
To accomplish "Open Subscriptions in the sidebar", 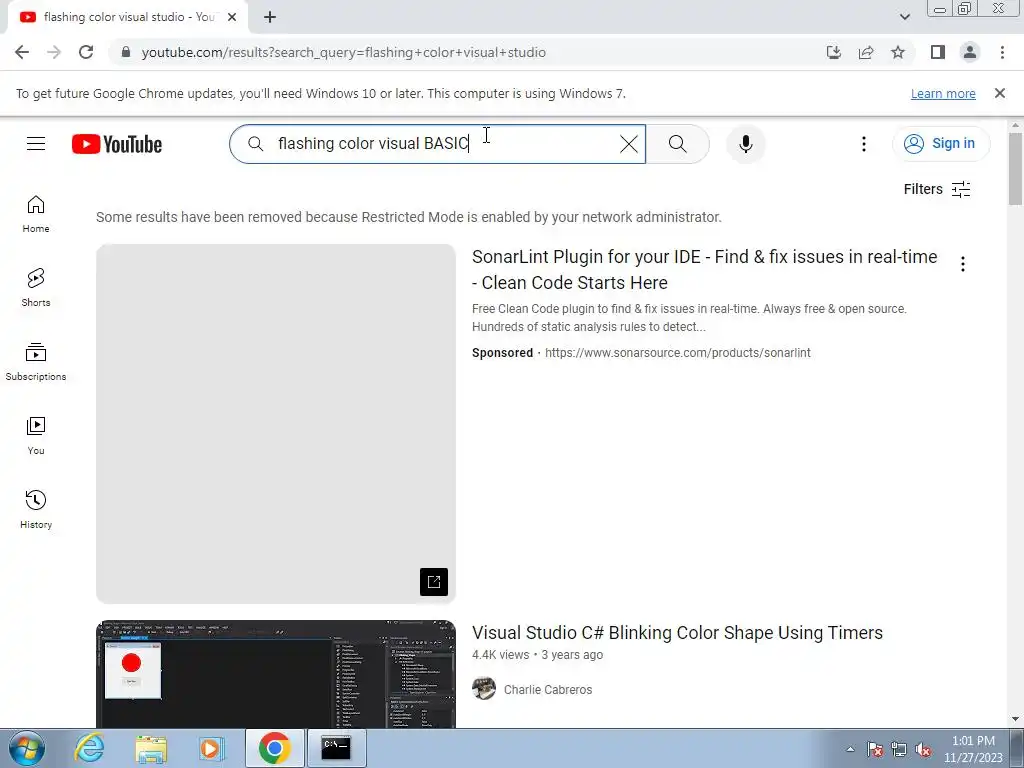I will point(36,362).
